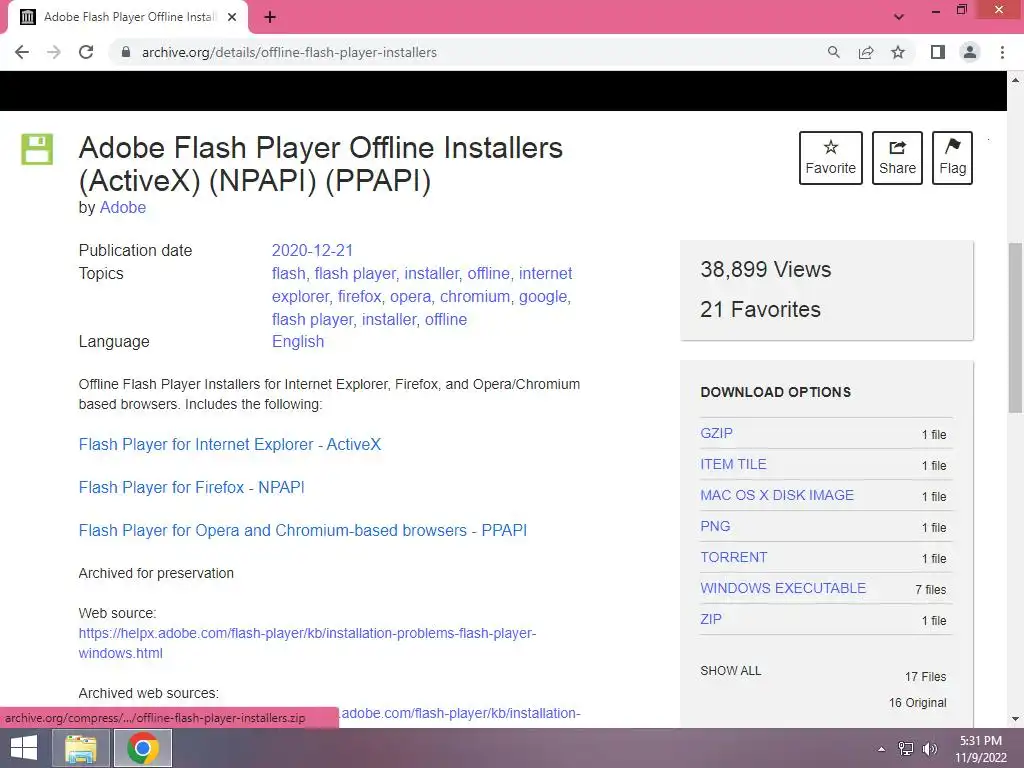Open the Windows Start button
The width and height of the screenshot is (1024, 768).
[x=24, y=748]
